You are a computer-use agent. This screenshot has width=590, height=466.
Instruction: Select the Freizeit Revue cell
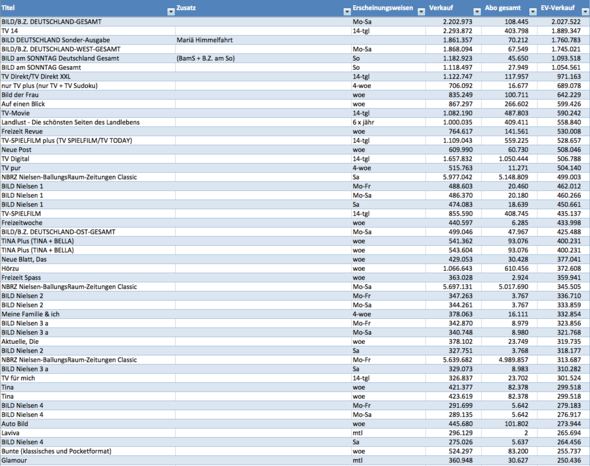88,131
